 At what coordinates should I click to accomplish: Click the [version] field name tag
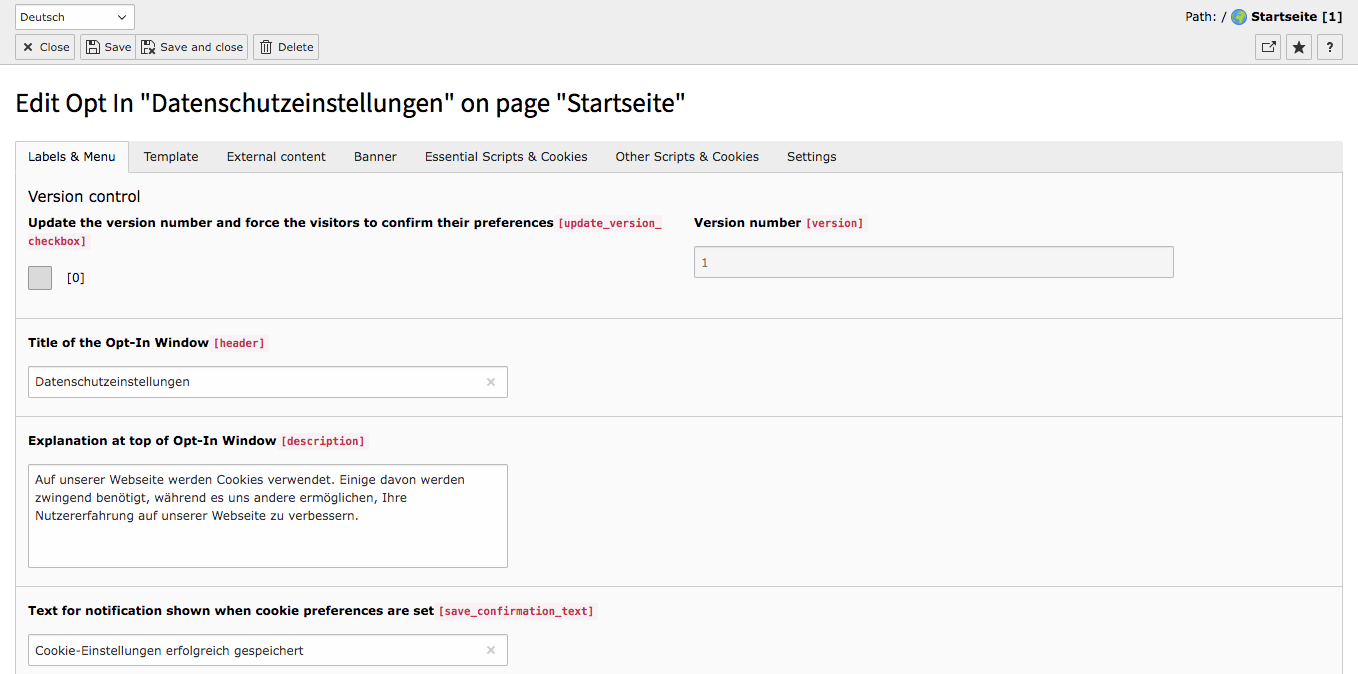835,223
